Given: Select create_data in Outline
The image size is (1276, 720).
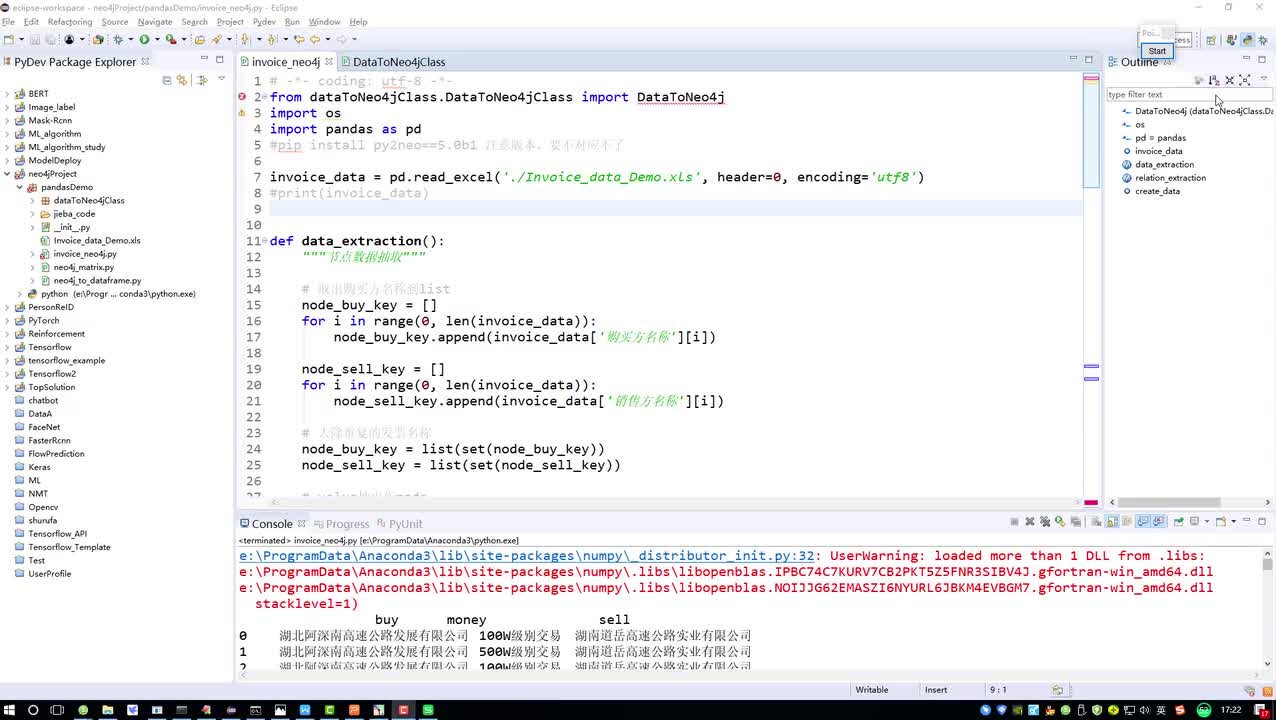Looking at the screenshot, I should [1157, 191].
